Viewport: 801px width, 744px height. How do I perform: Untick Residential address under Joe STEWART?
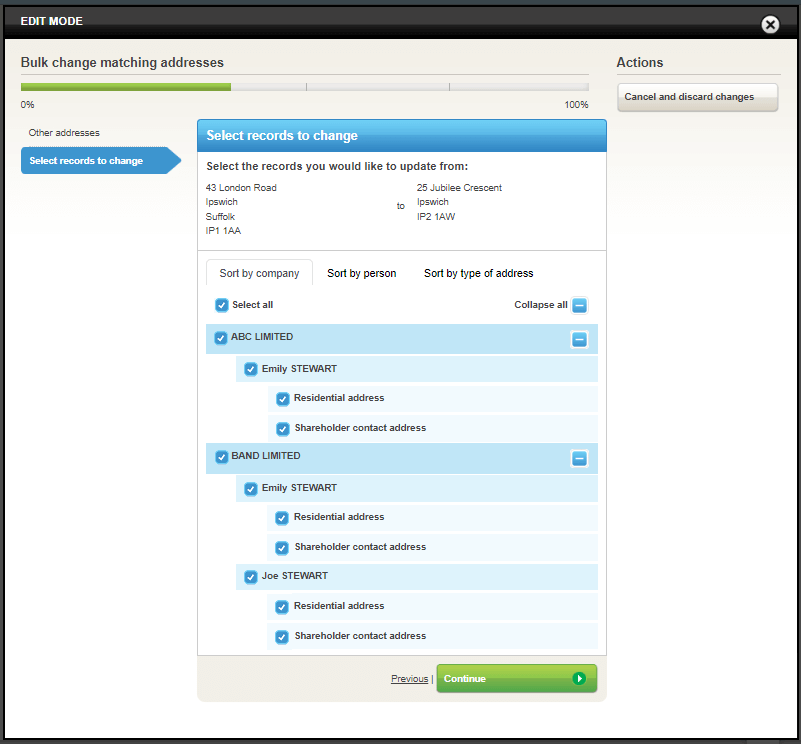tap(282, 607)
